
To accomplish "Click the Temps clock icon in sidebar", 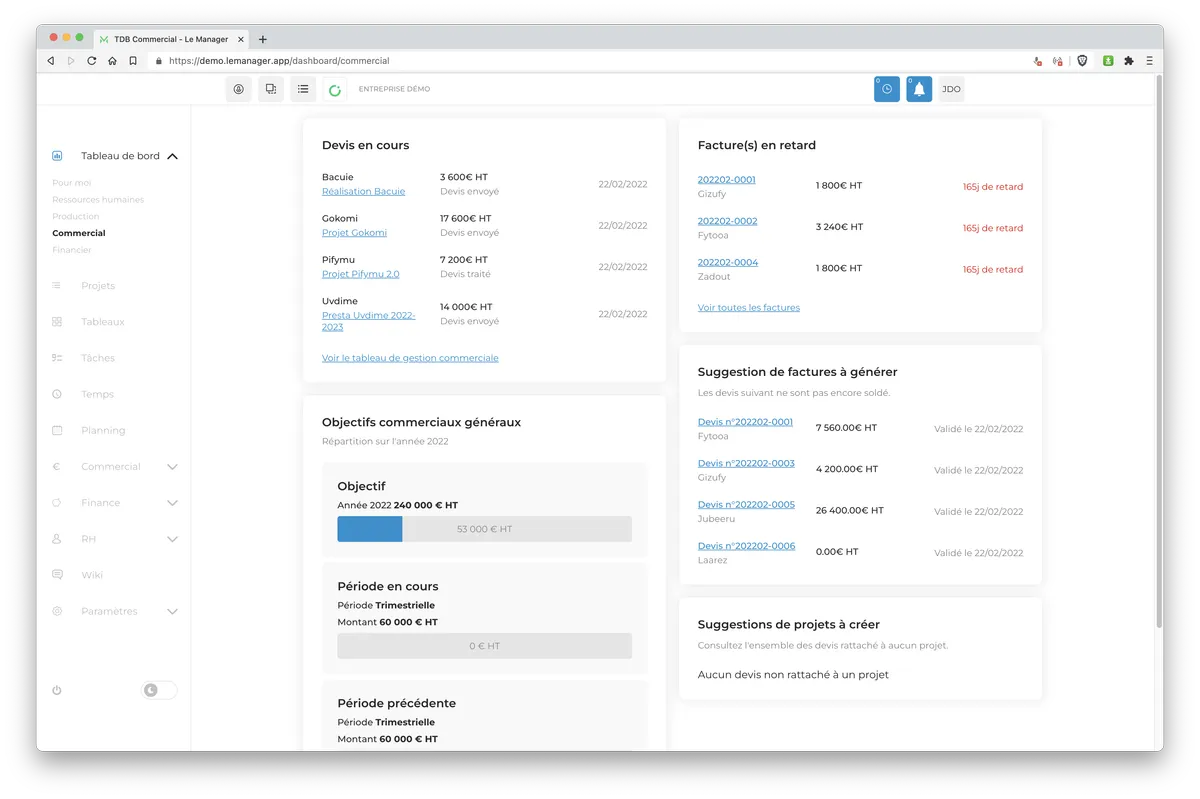I will [x=57, y=394].
